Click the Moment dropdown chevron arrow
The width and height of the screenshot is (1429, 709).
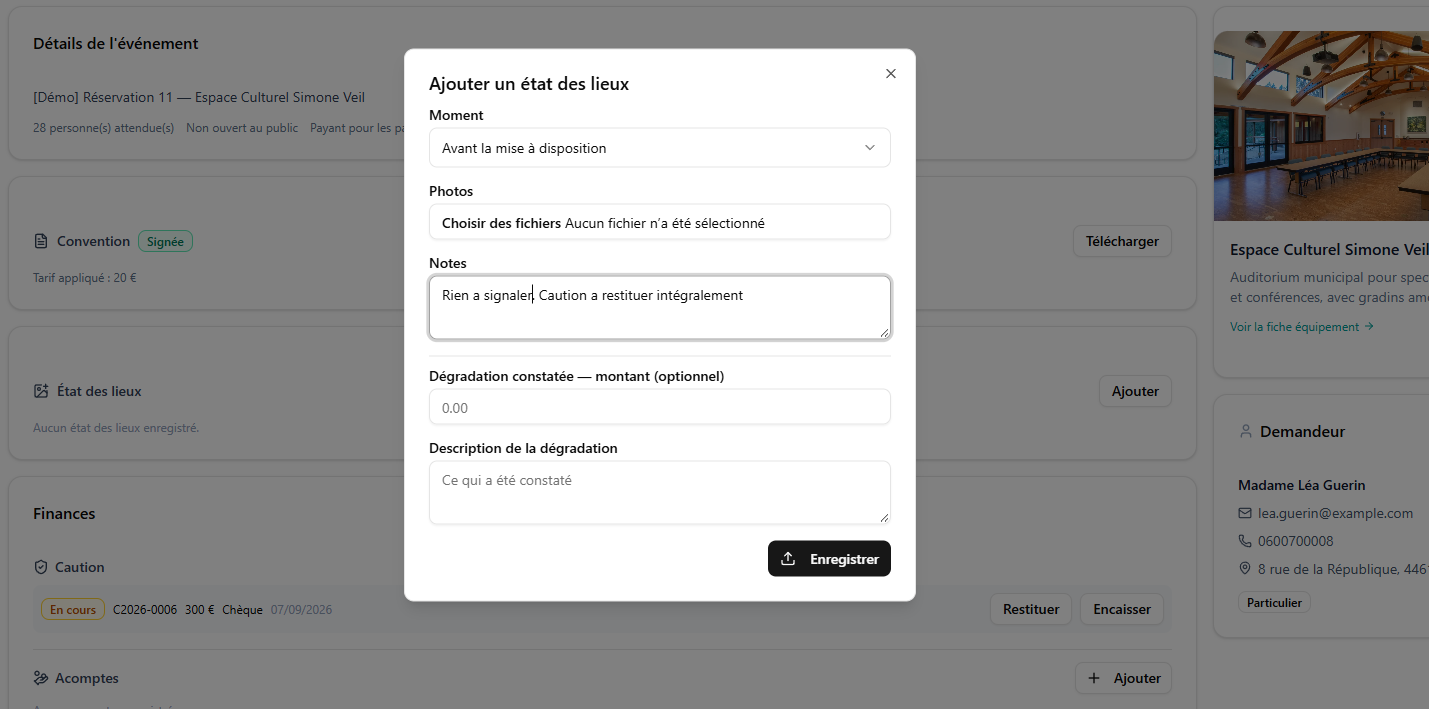tap(870, 148)
